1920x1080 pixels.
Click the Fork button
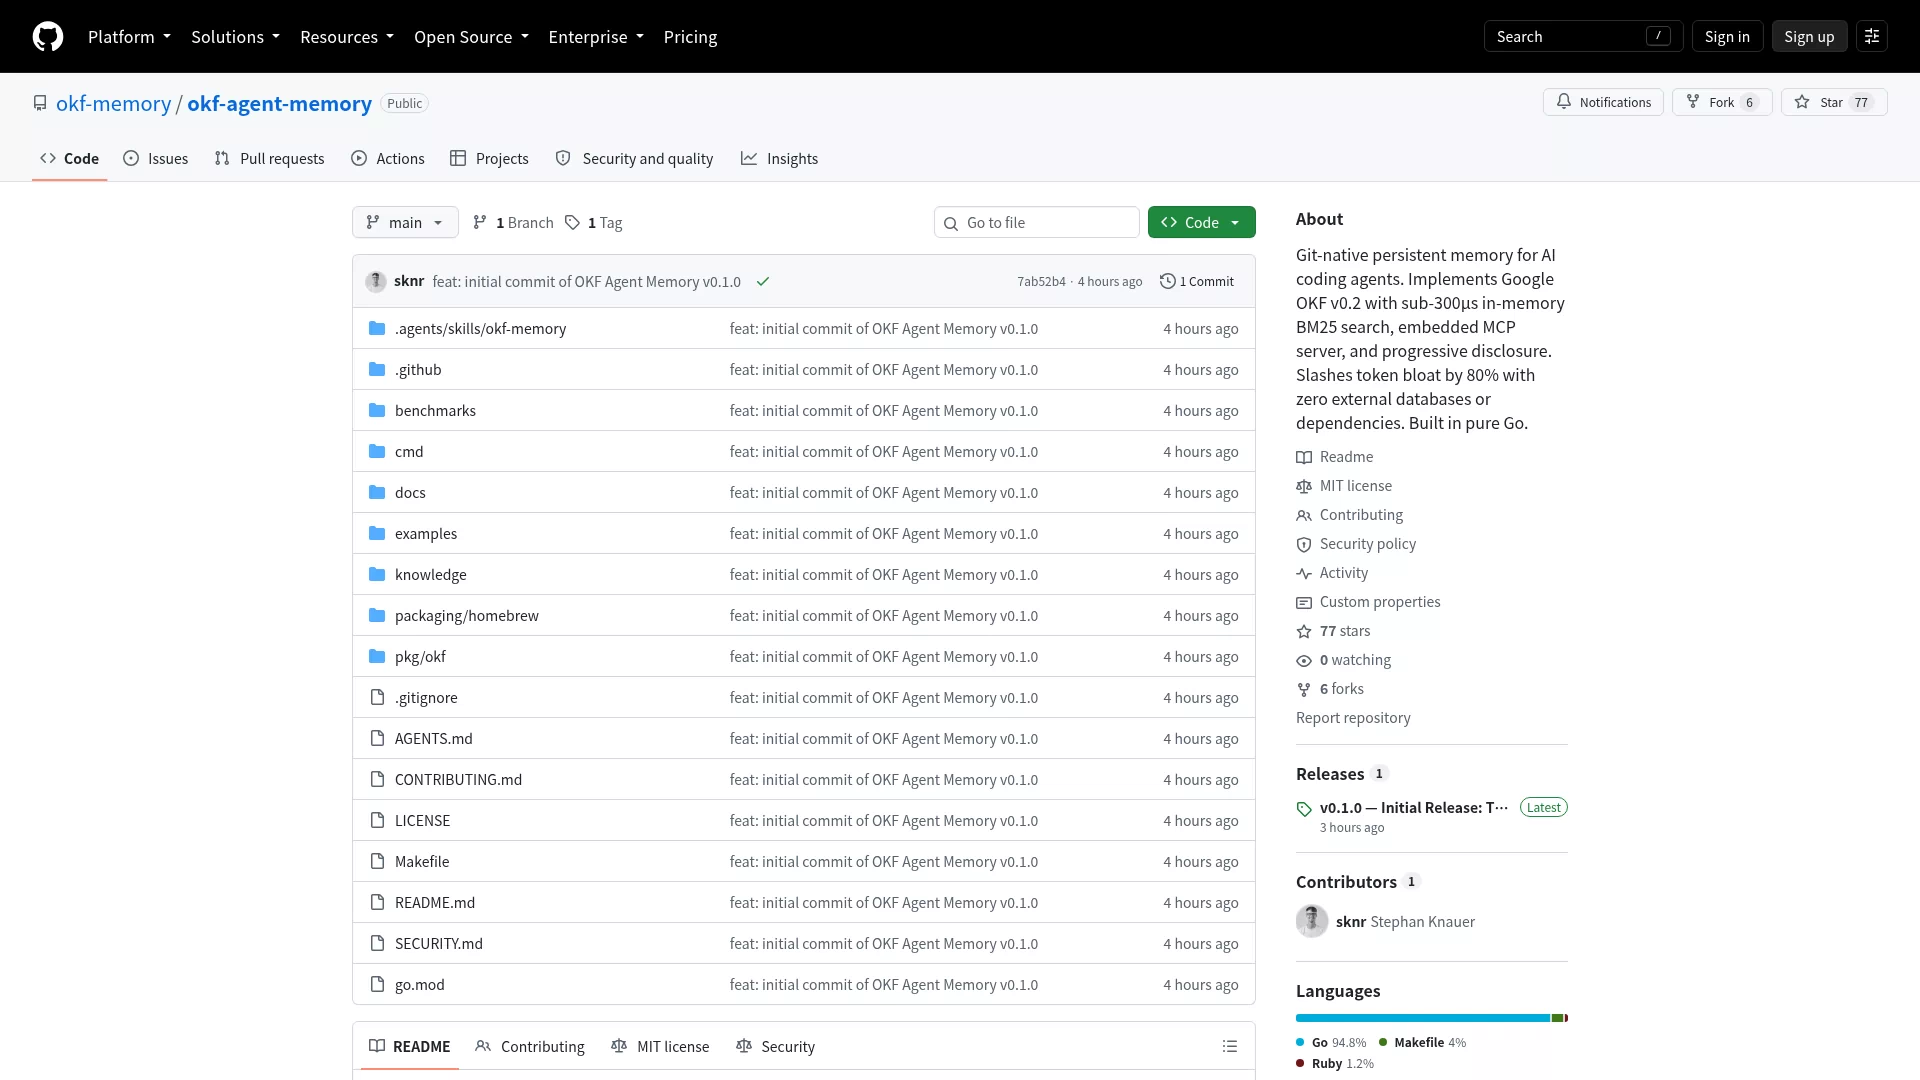[1722, 102]
